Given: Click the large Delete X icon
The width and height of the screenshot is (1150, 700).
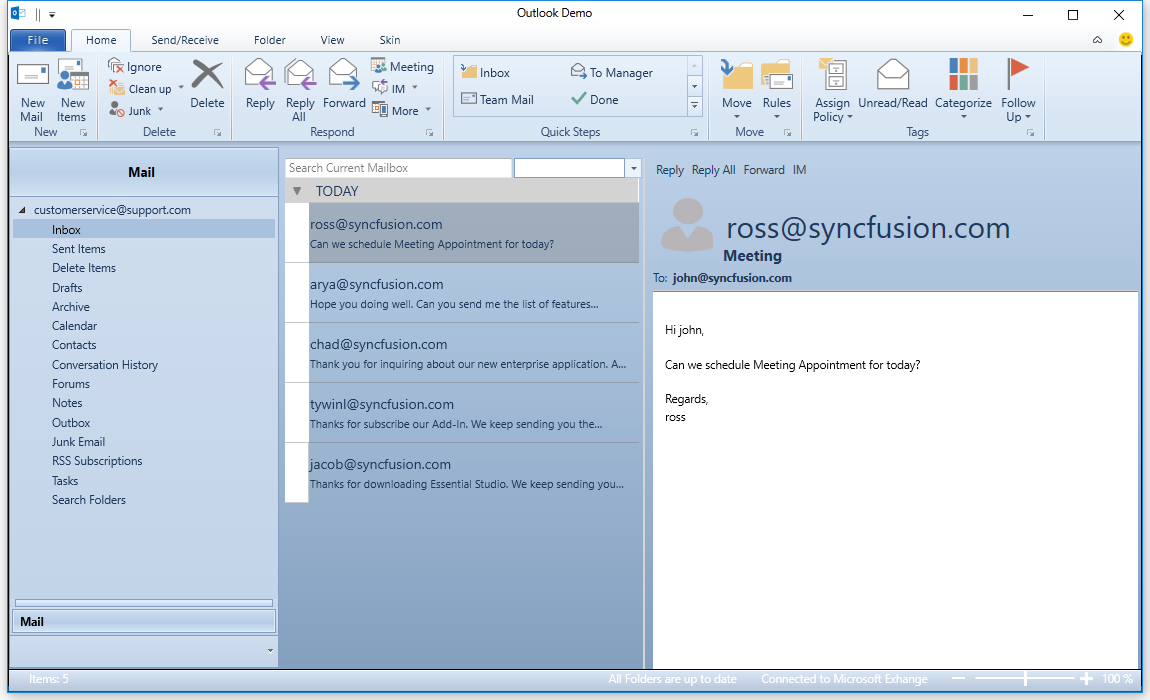Looking at the screenshot, I should [x=207, y=76].
